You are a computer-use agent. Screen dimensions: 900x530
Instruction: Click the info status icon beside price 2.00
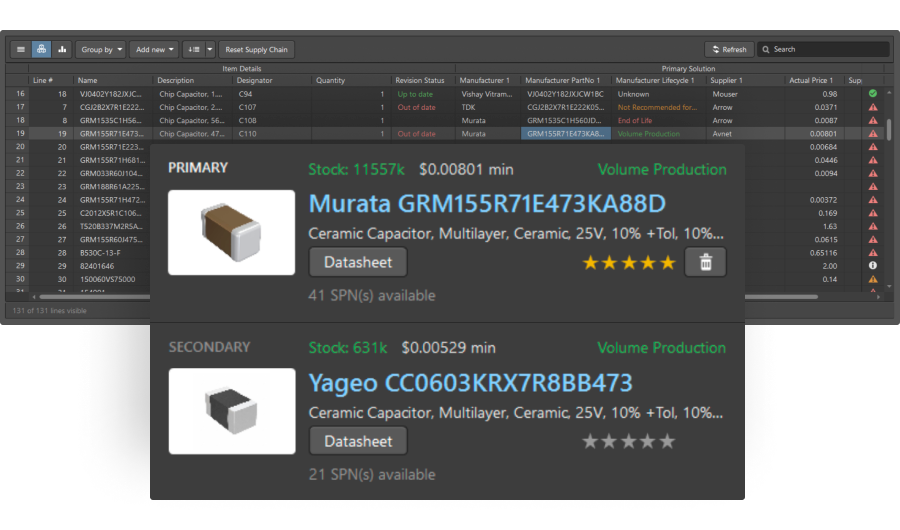tap(873, 266)
